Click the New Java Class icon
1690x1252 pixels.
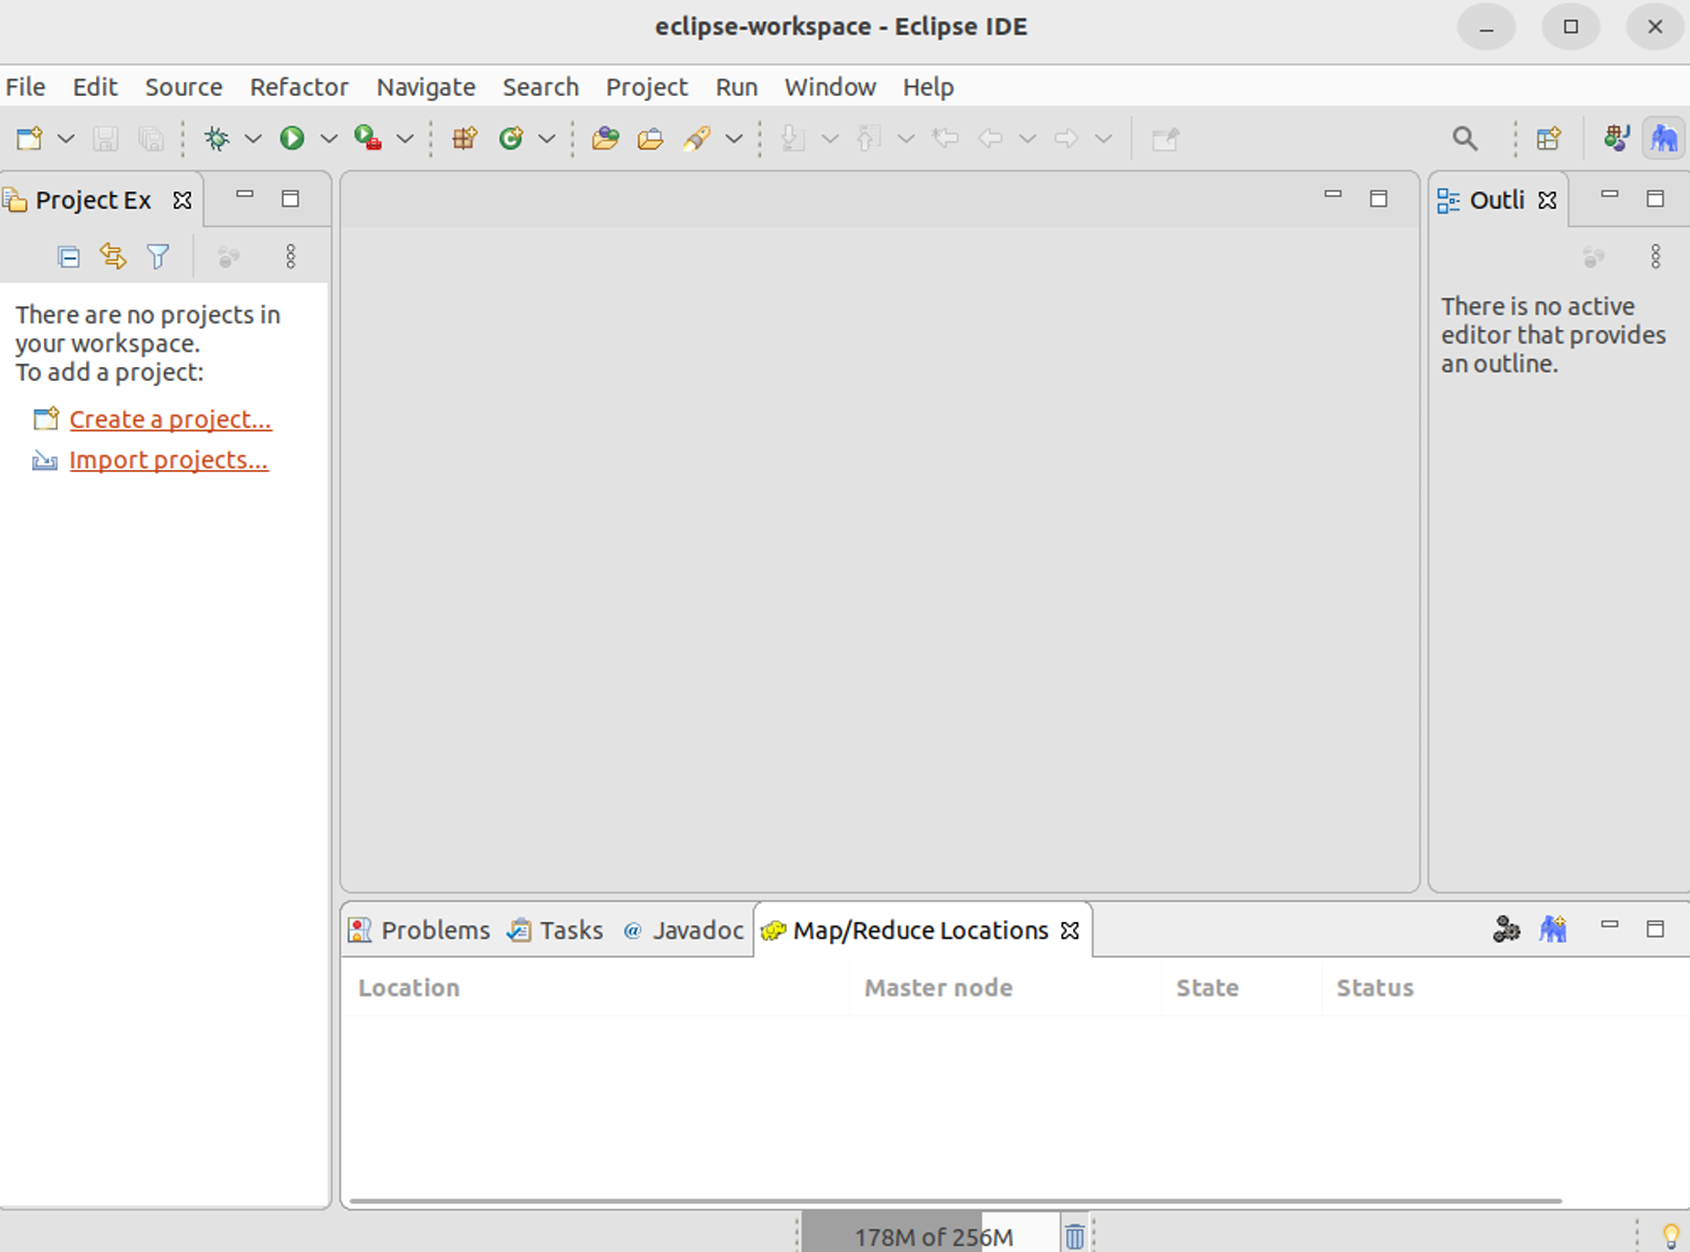point(511,138)
